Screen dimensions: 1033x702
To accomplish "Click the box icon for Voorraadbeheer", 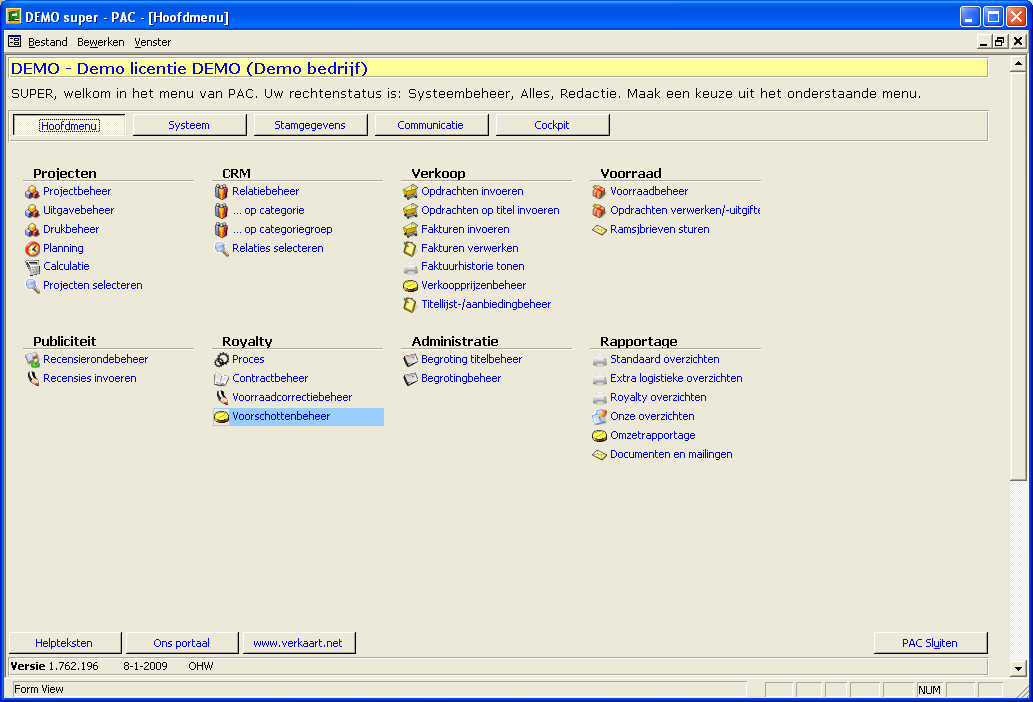I will pos(599,192).
